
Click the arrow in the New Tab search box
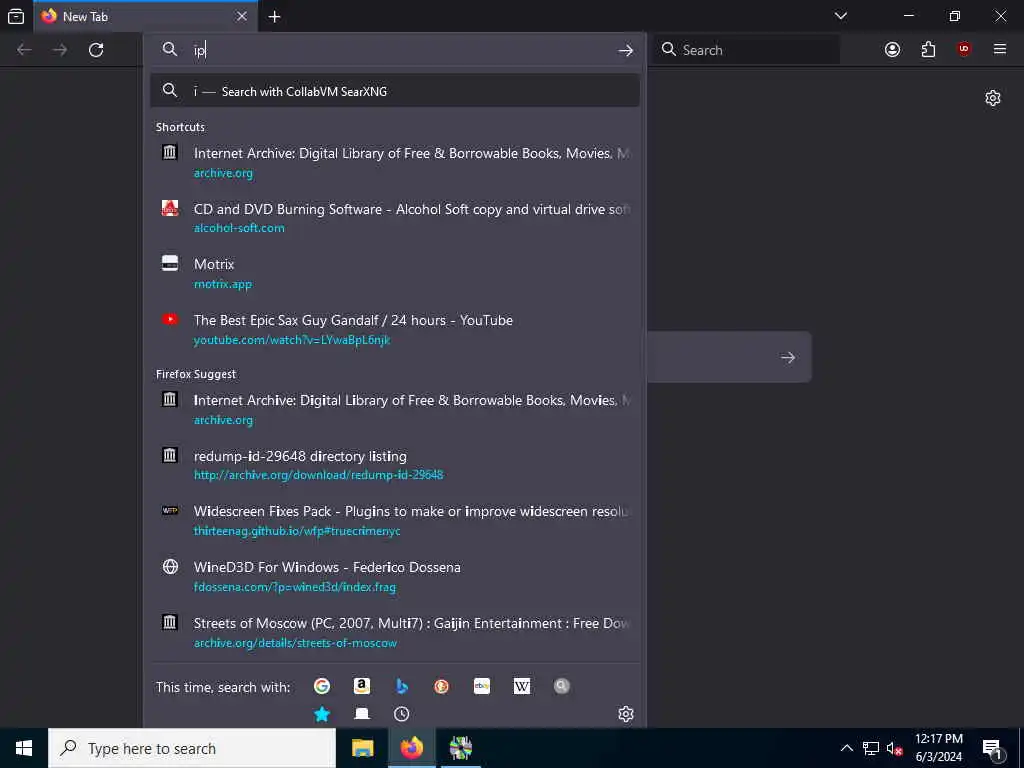[x=788, y=357]
